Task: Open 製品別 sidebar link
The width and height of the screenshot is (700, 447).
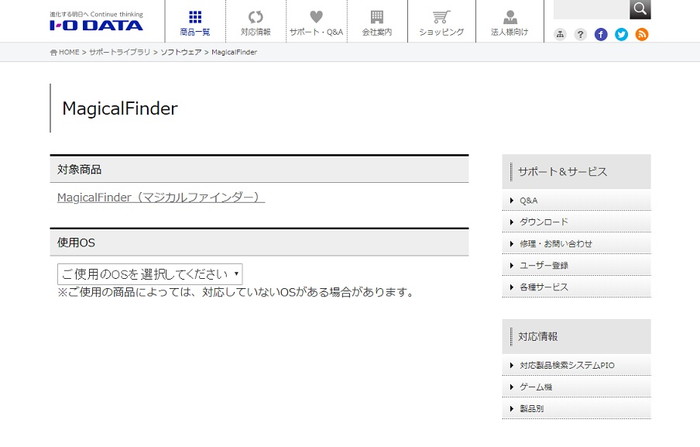Action: coord(576,409)
